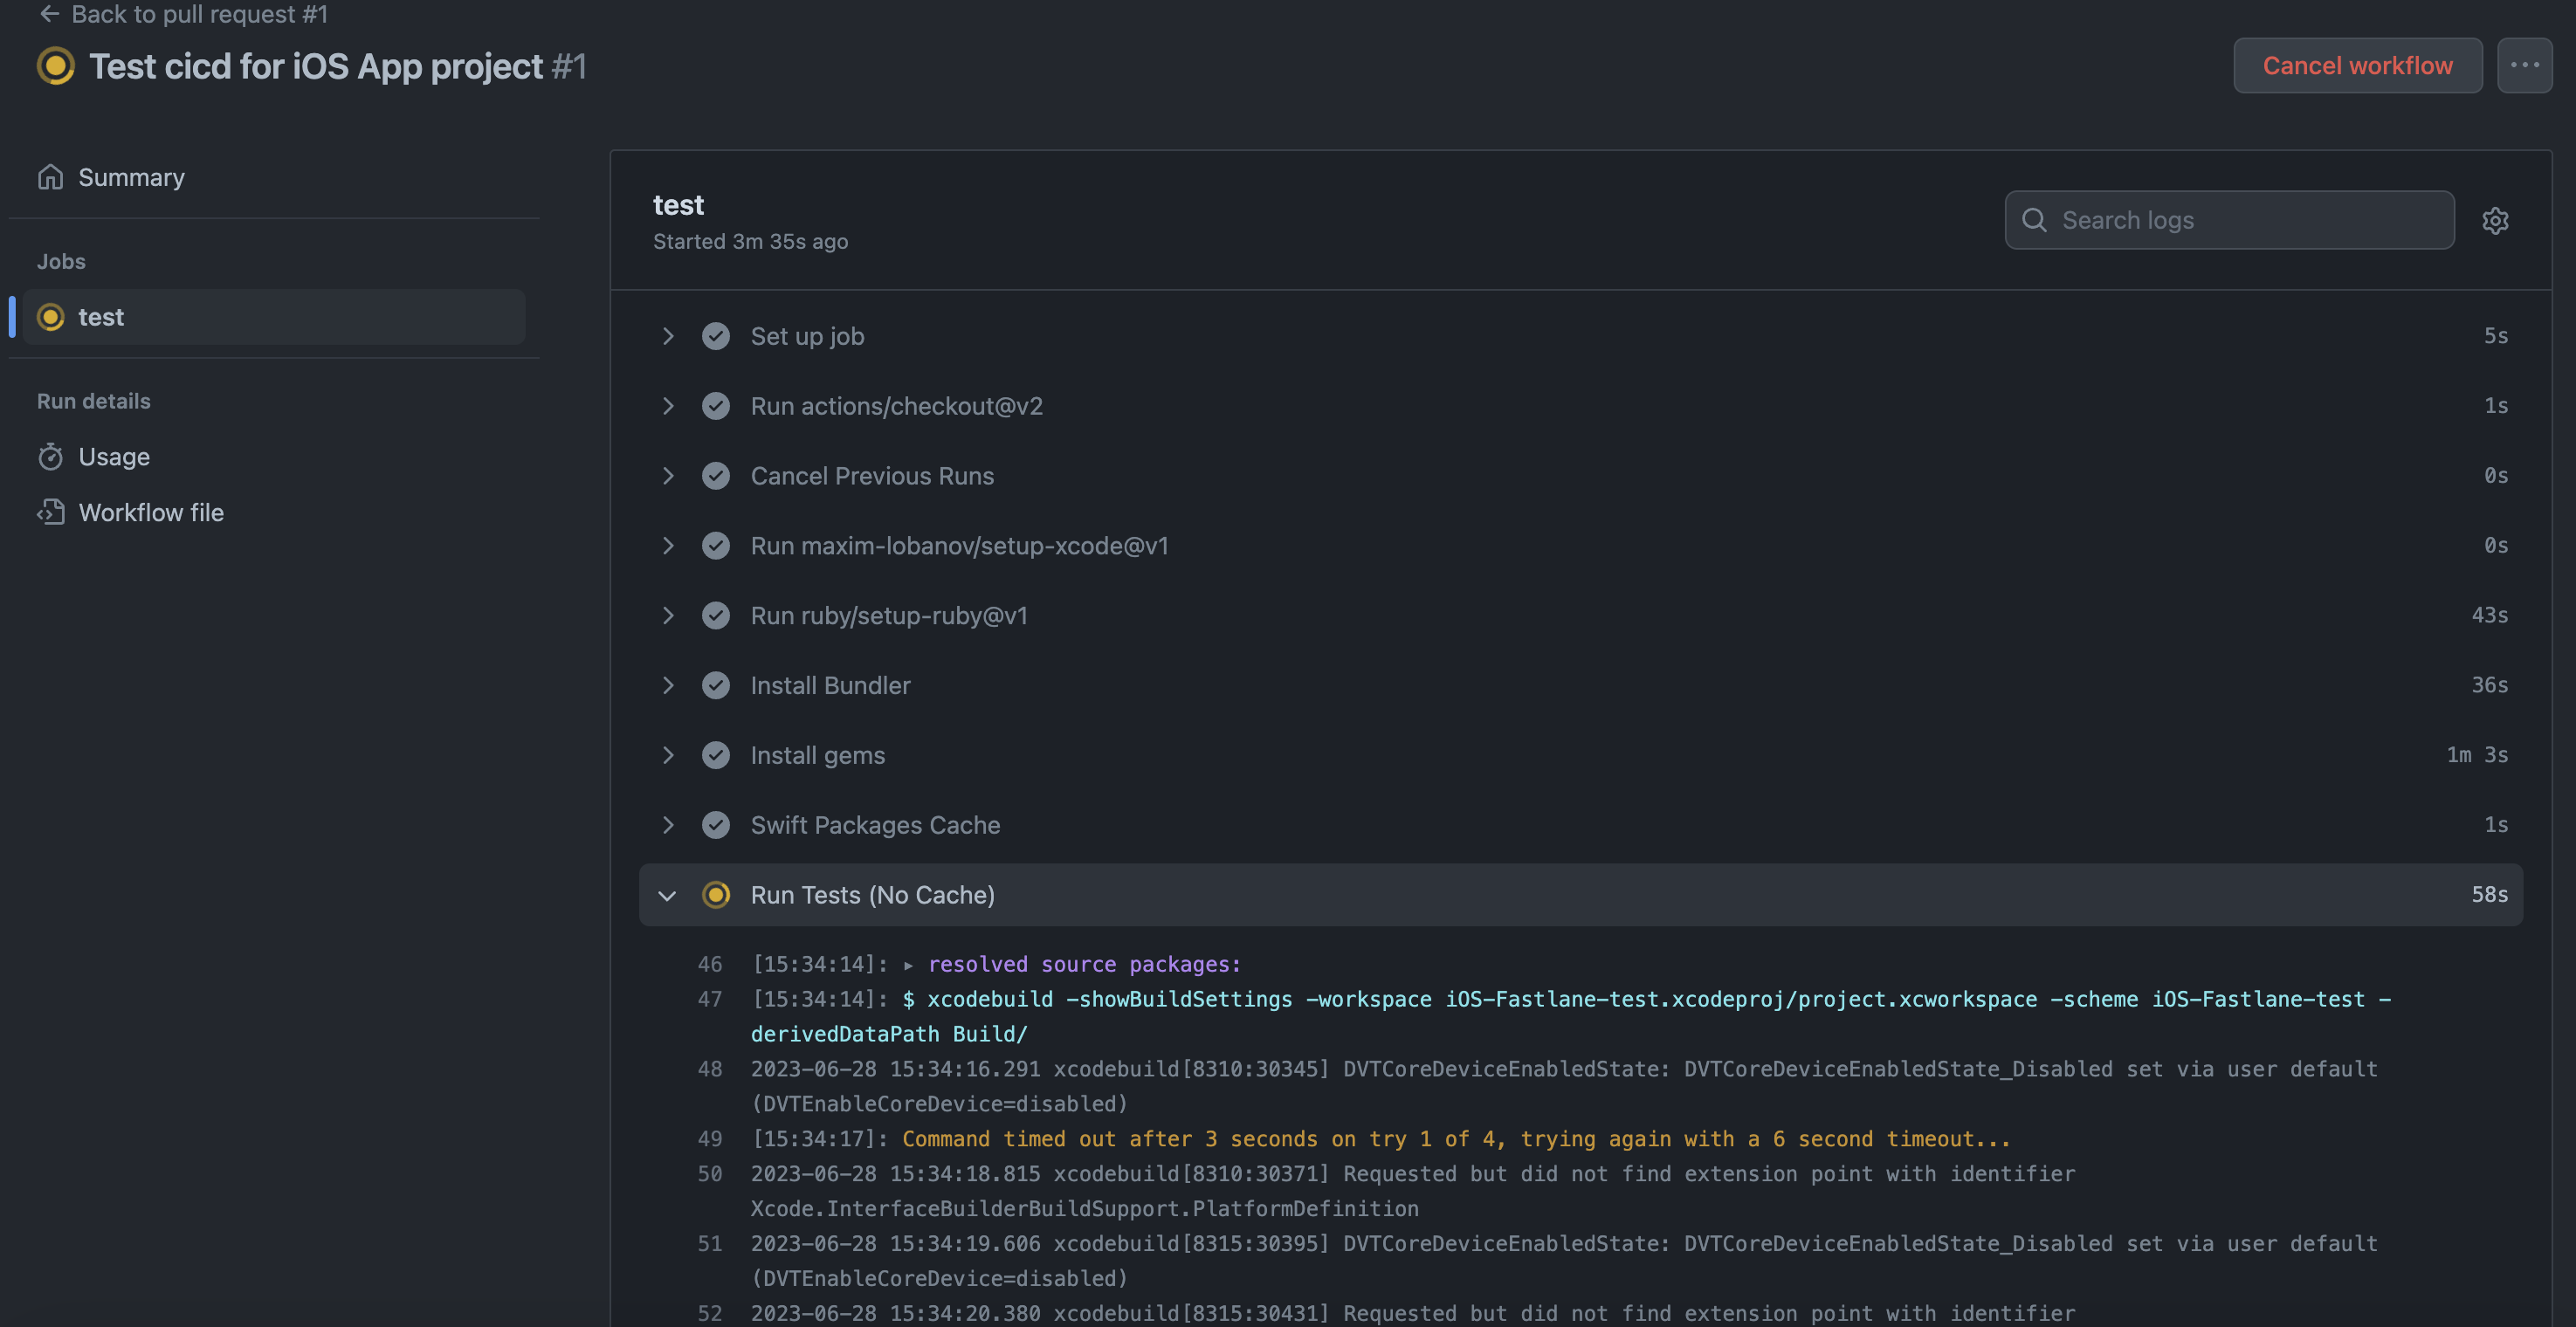
Task: Expand the Set up job step
Action: (x=668, y=336)
